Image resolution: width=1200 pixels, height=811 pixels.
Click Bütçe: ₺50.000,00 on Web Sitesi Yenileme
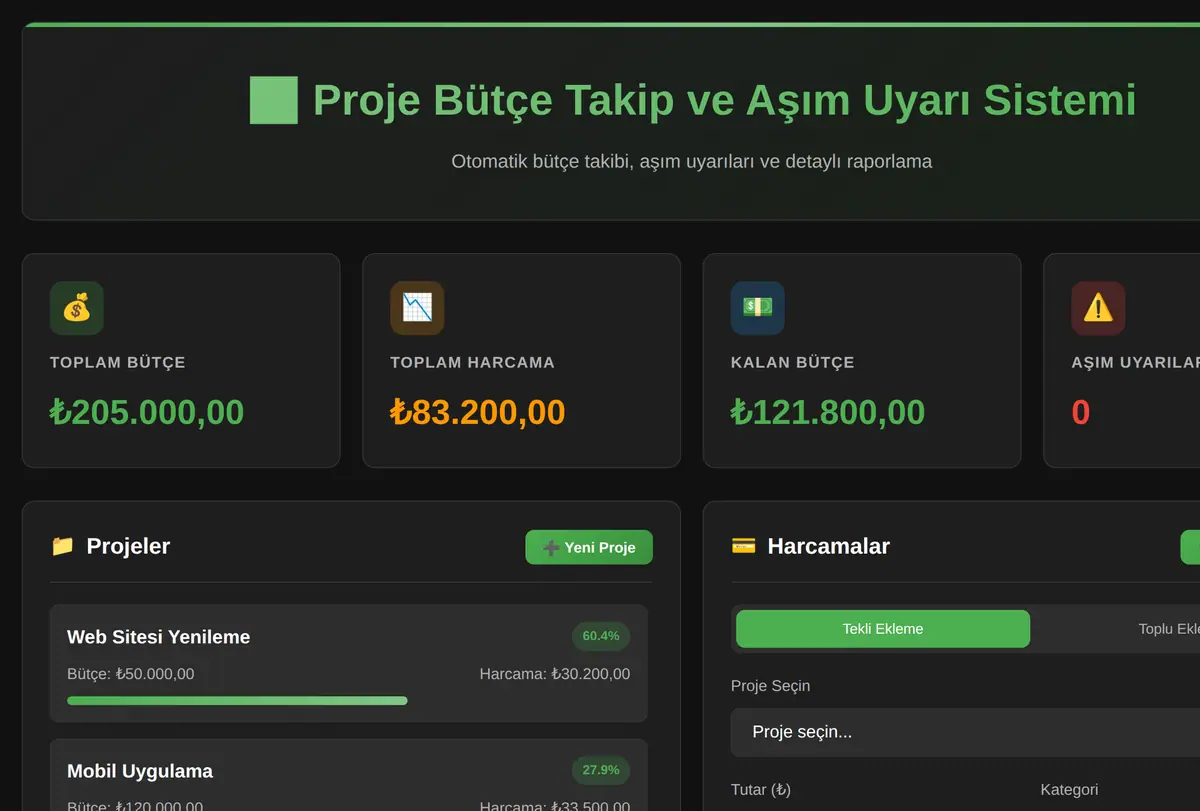(x=131, y=674)
